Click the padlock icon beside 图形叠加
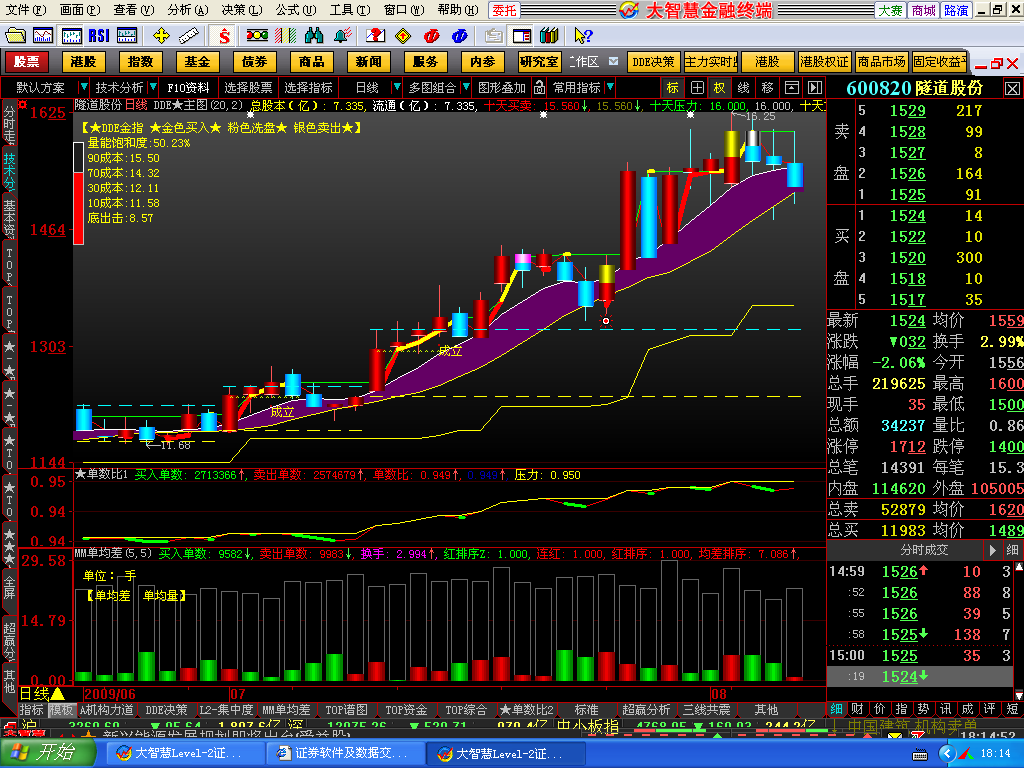 539,87
